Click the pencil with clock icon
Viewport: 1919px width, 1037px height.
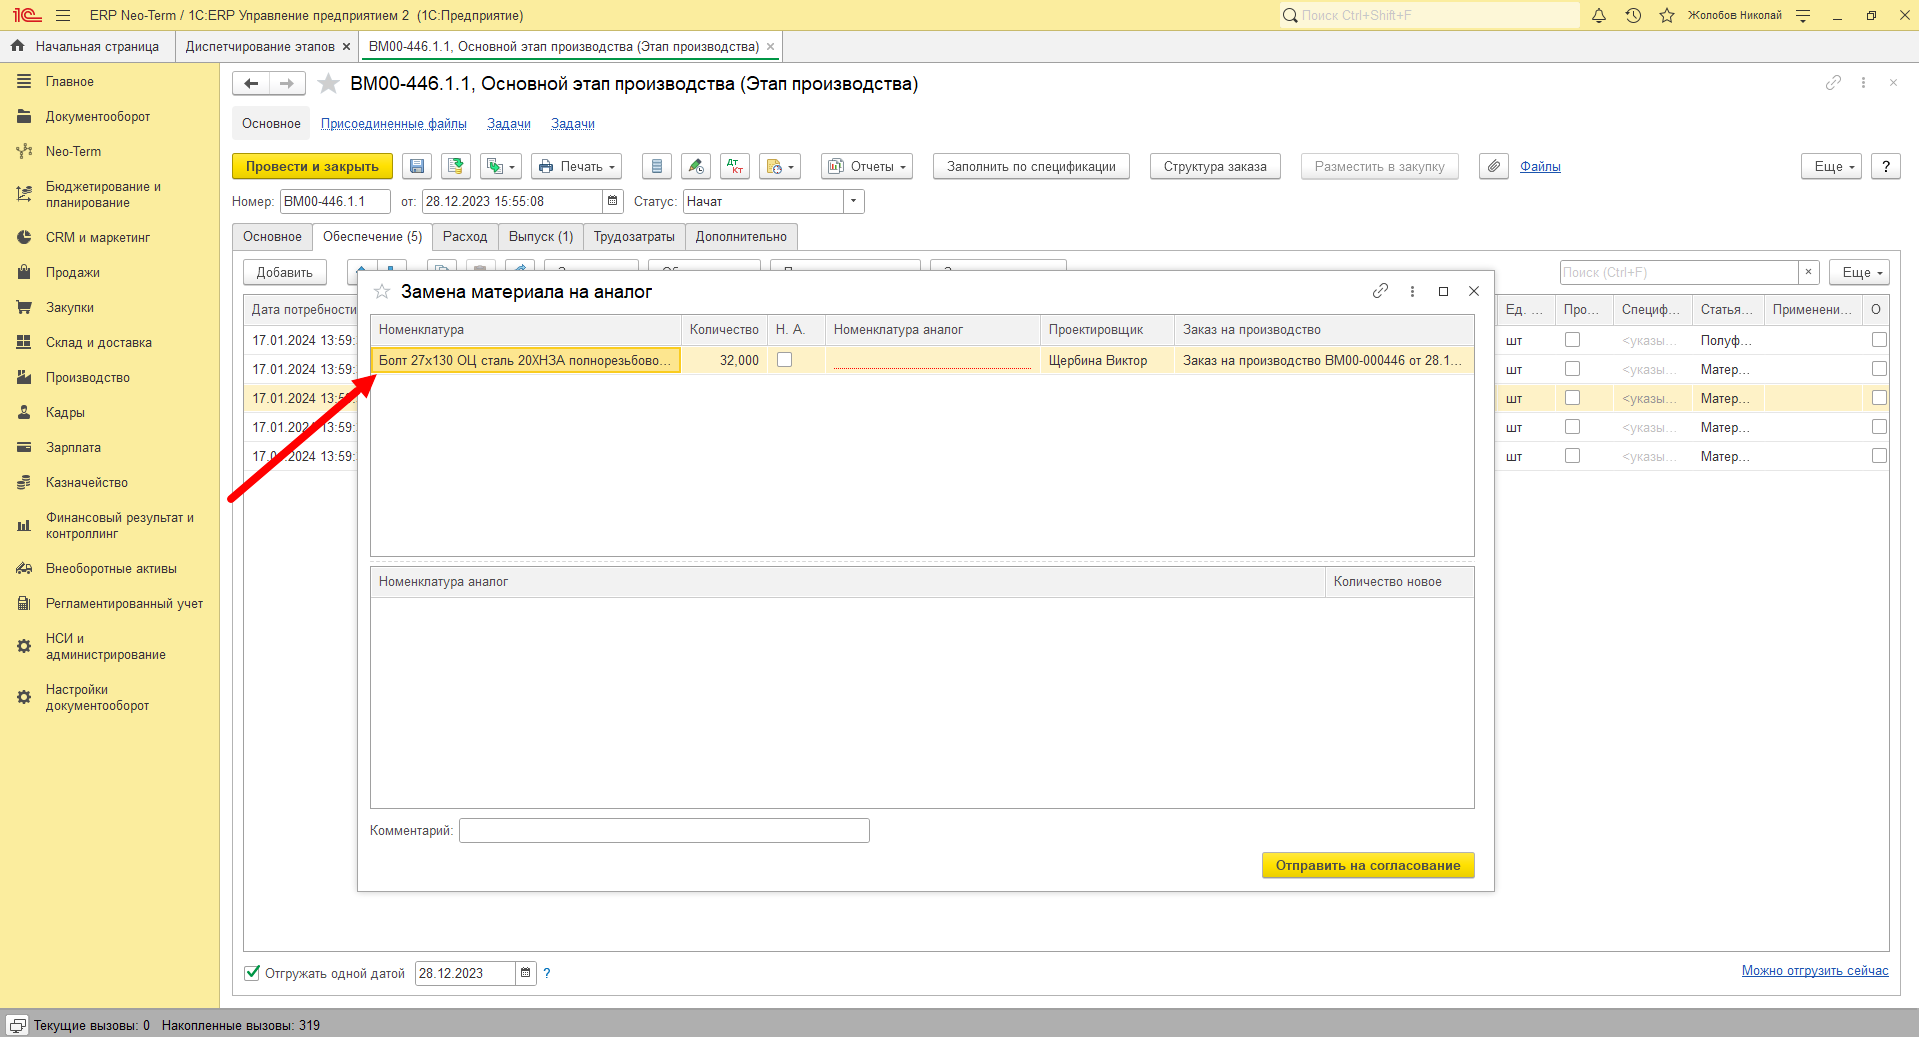[696, 166]
